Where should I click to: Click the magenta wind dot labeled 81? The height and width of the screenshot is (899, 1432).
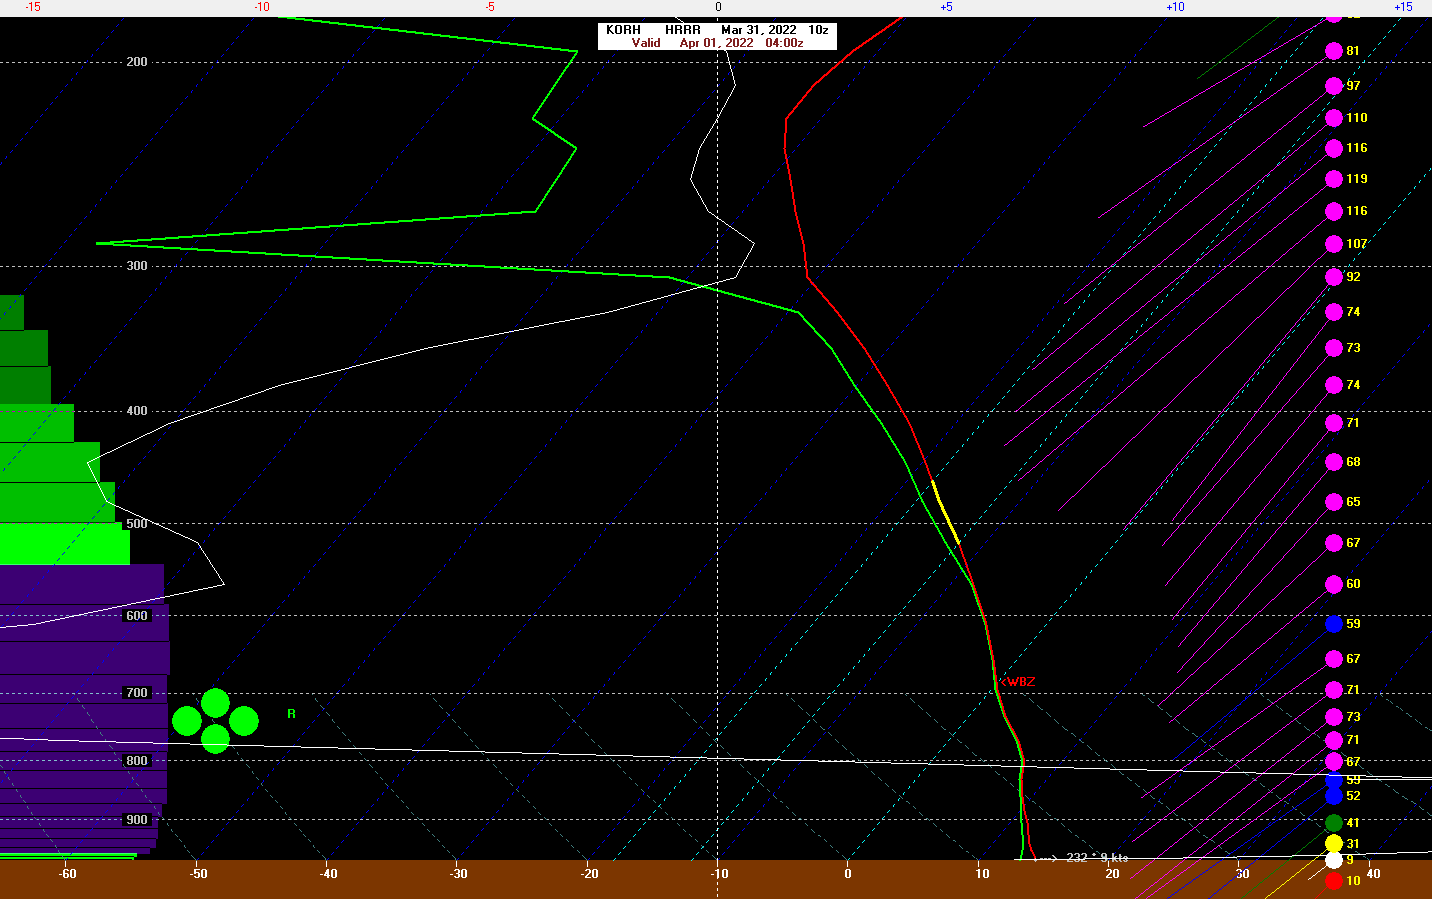click(x=1334, y=51)
